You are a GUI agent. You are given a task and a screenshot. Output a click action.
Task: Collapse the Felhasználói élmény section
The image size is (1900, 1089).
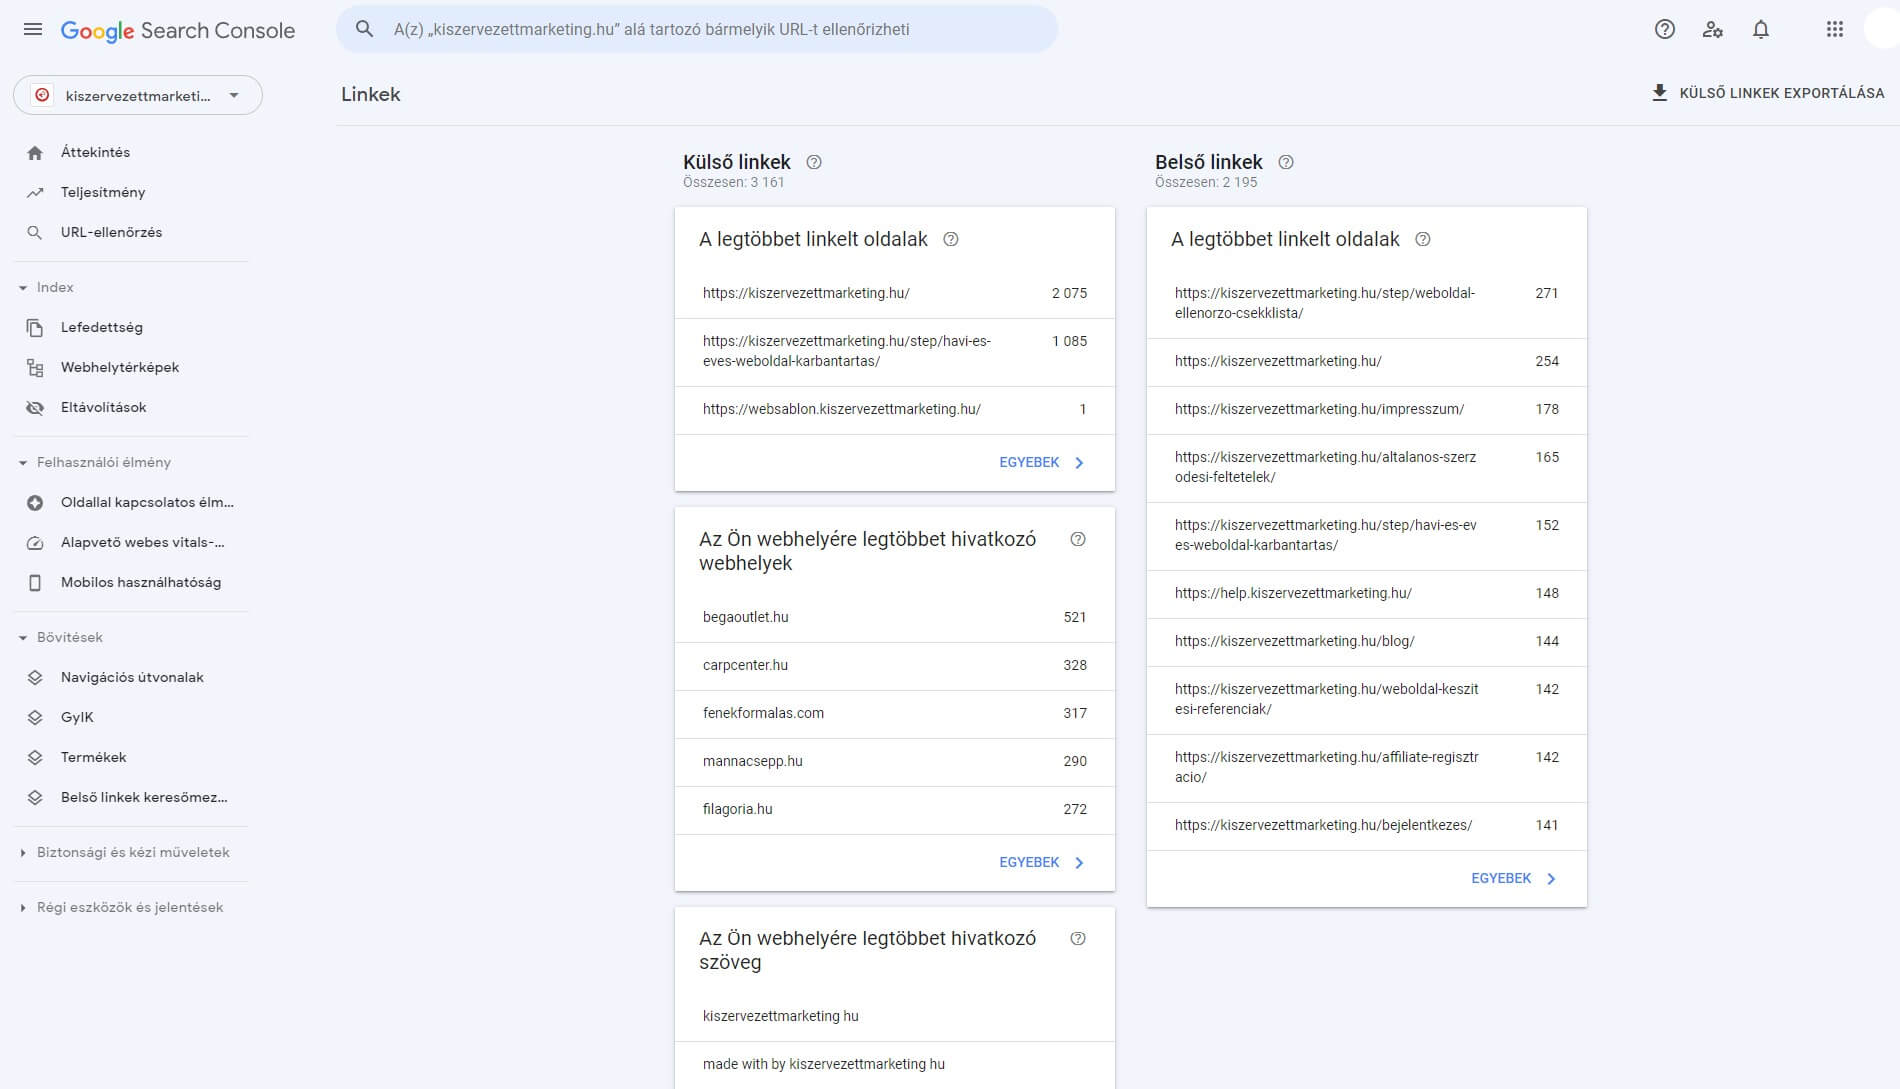(x=23, y=463)
